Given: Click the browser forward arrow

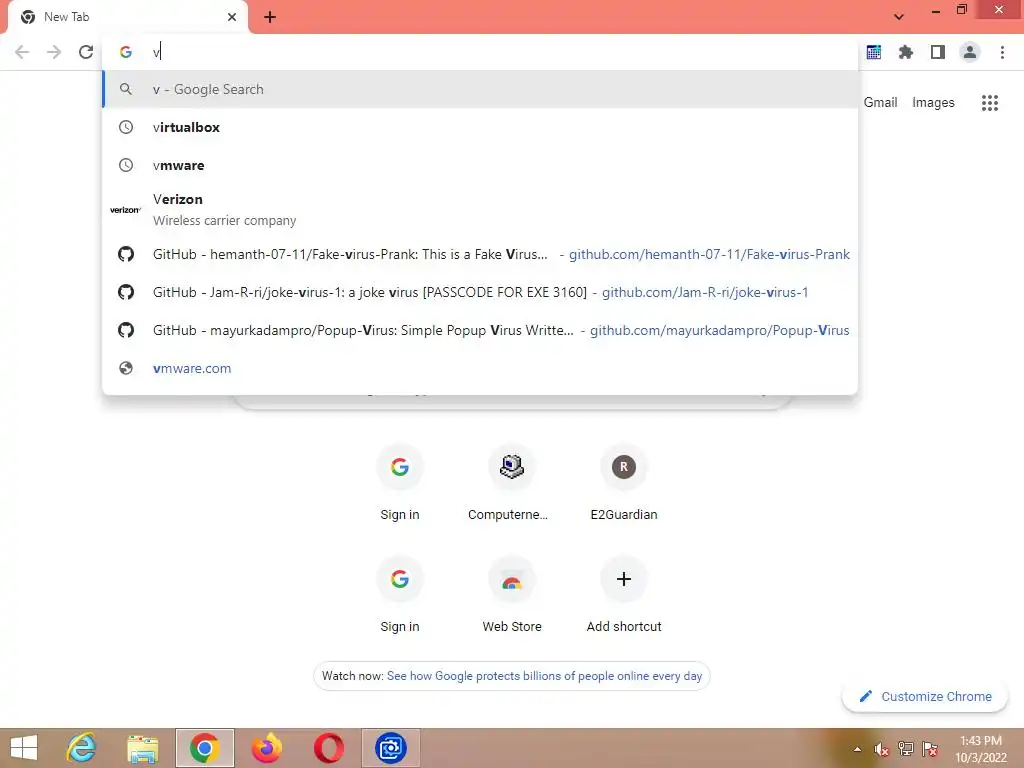Looking at the screenshot, I should tap(54, 52).
